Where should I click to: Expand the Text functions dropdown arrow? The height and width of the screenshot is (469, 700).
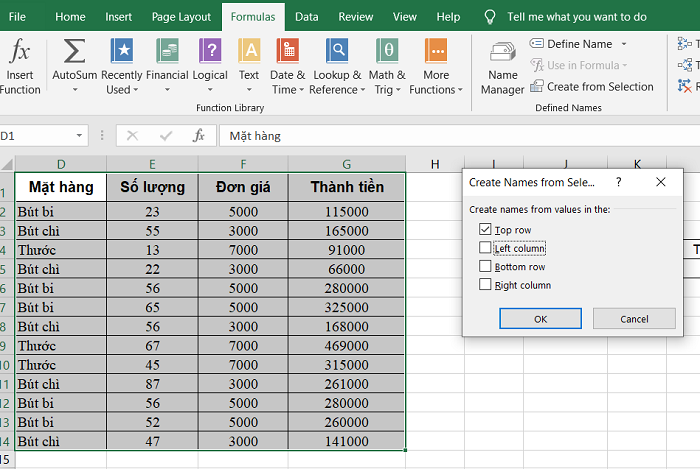[x=249, y=90]
